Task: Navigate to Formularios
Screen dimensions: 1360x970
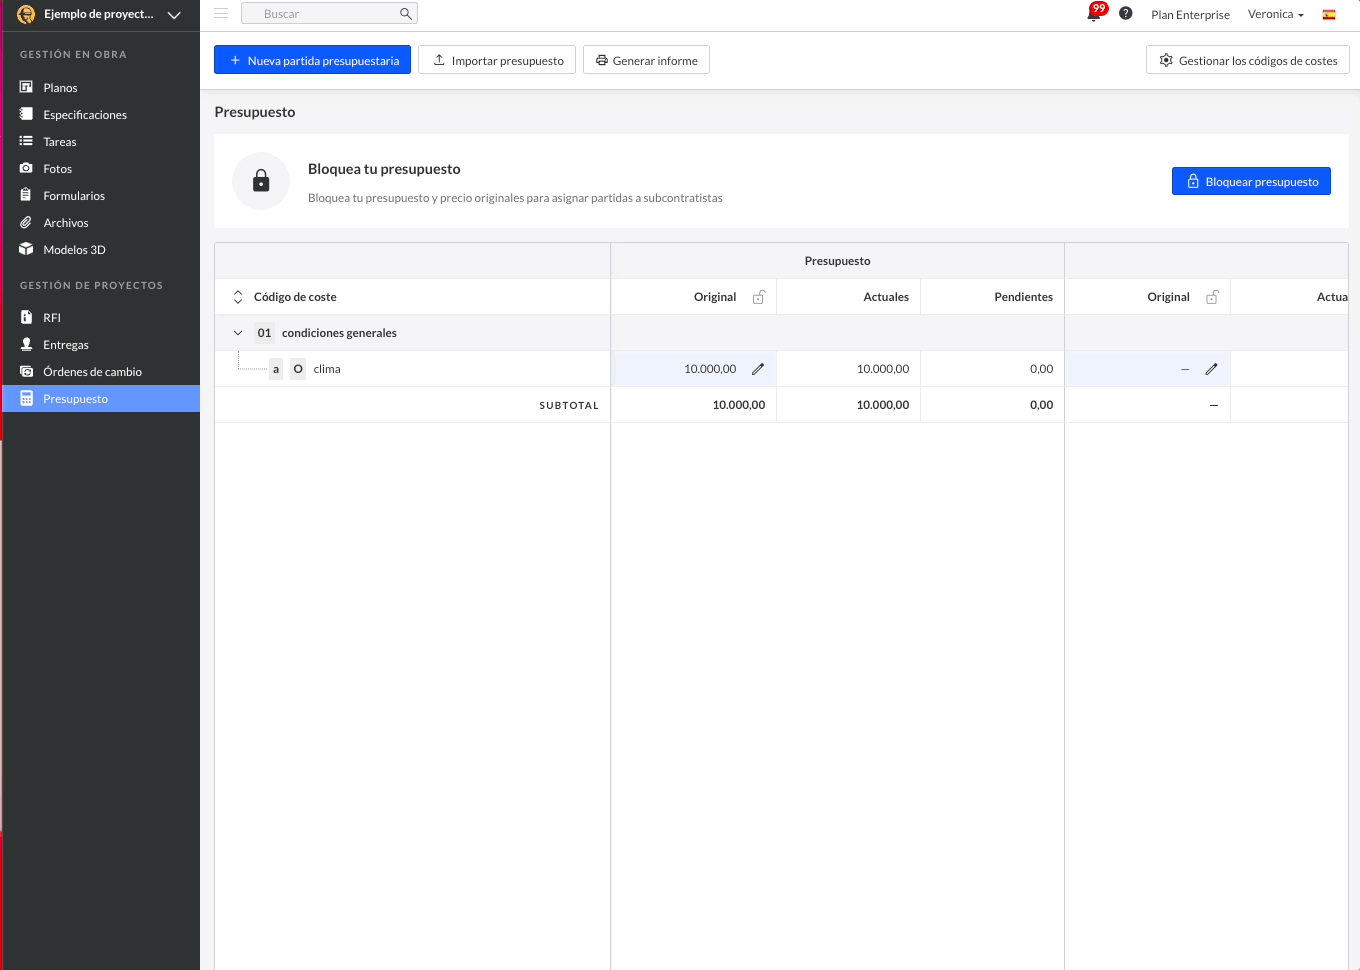Action: (x=74, y=196)
